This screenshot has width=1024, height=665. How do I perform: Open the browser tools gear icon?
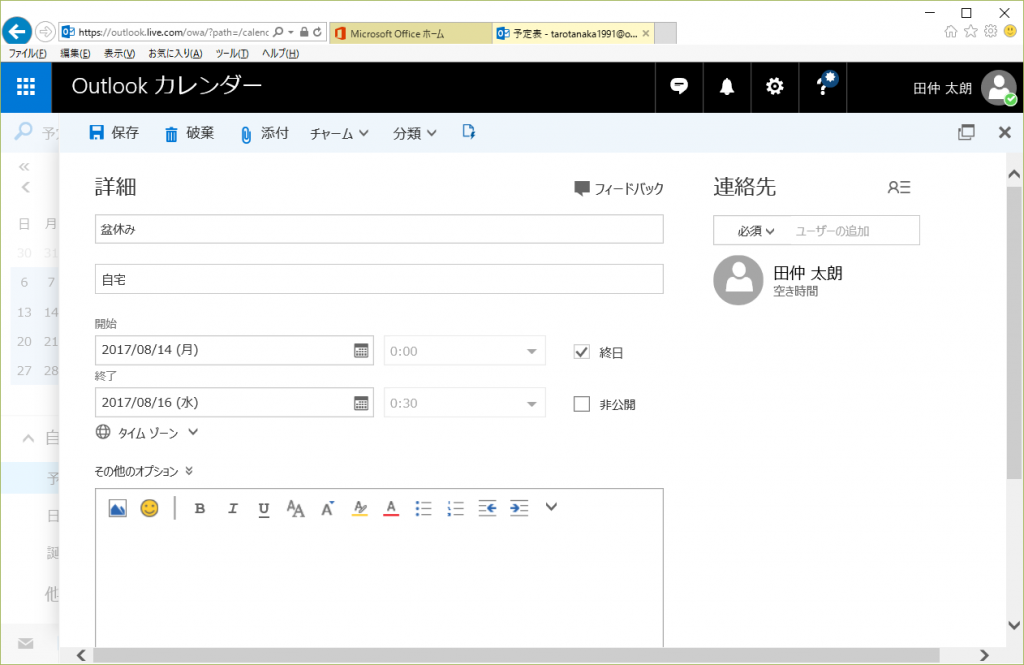point(991,31)
